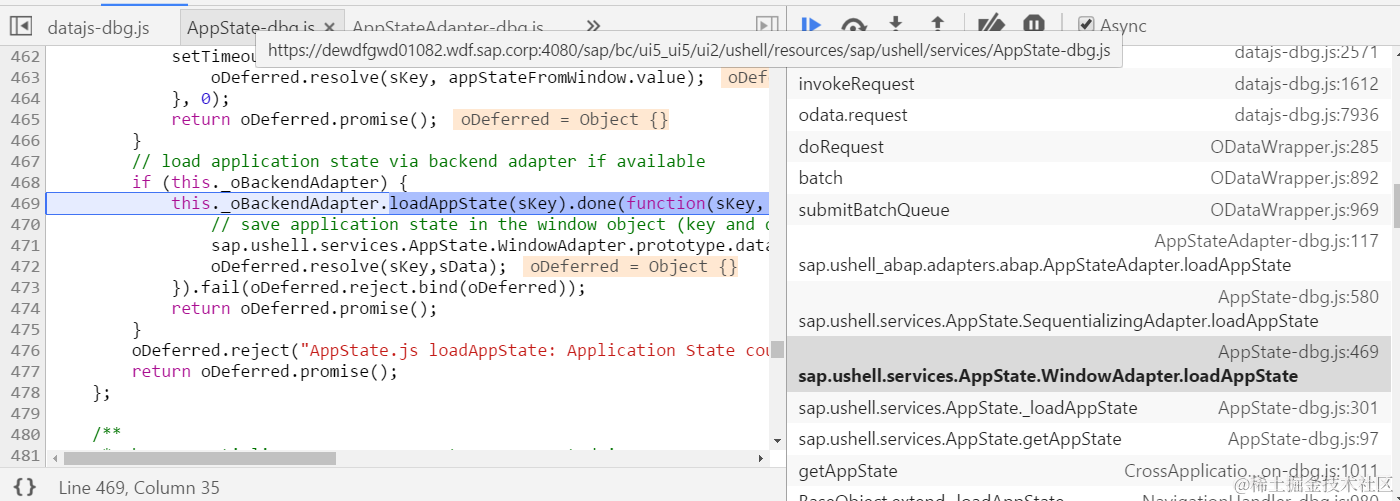The width and height of the screenshot is (1400, 501).
Task: Step over next function call
Action: [x=853, y=25]
